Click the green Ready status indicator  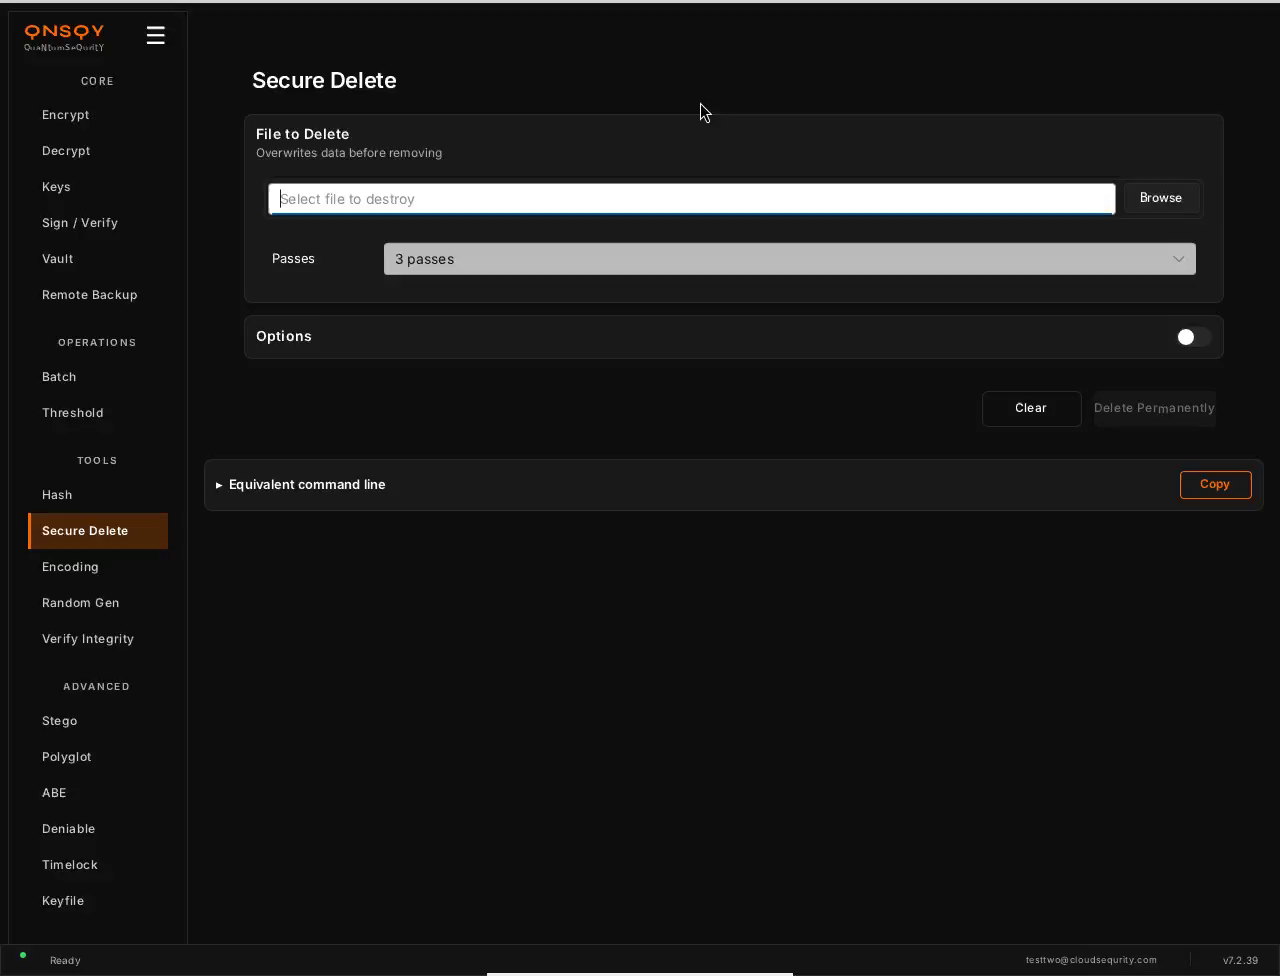pyautogui.click(x=23, y=955)
